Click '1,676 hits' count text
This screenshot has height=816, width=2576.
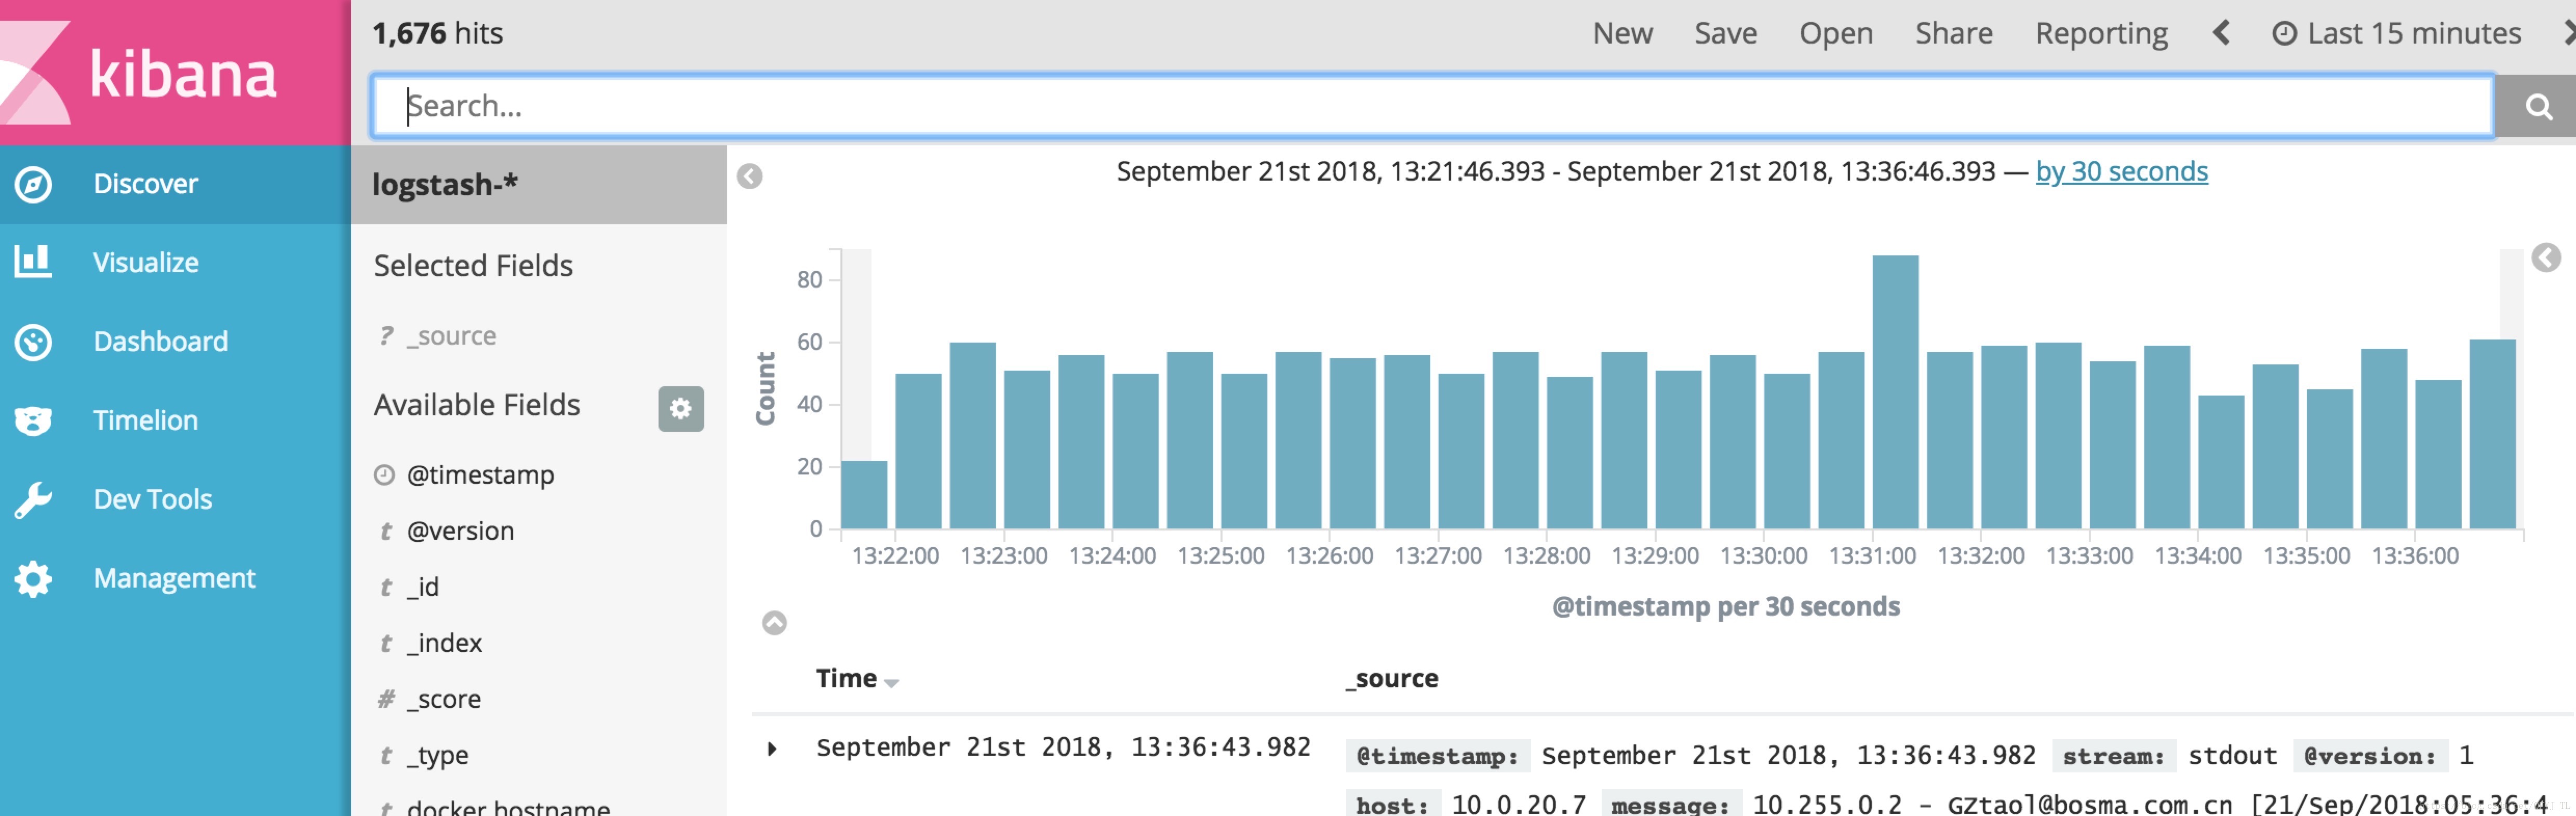coord(437,34)
